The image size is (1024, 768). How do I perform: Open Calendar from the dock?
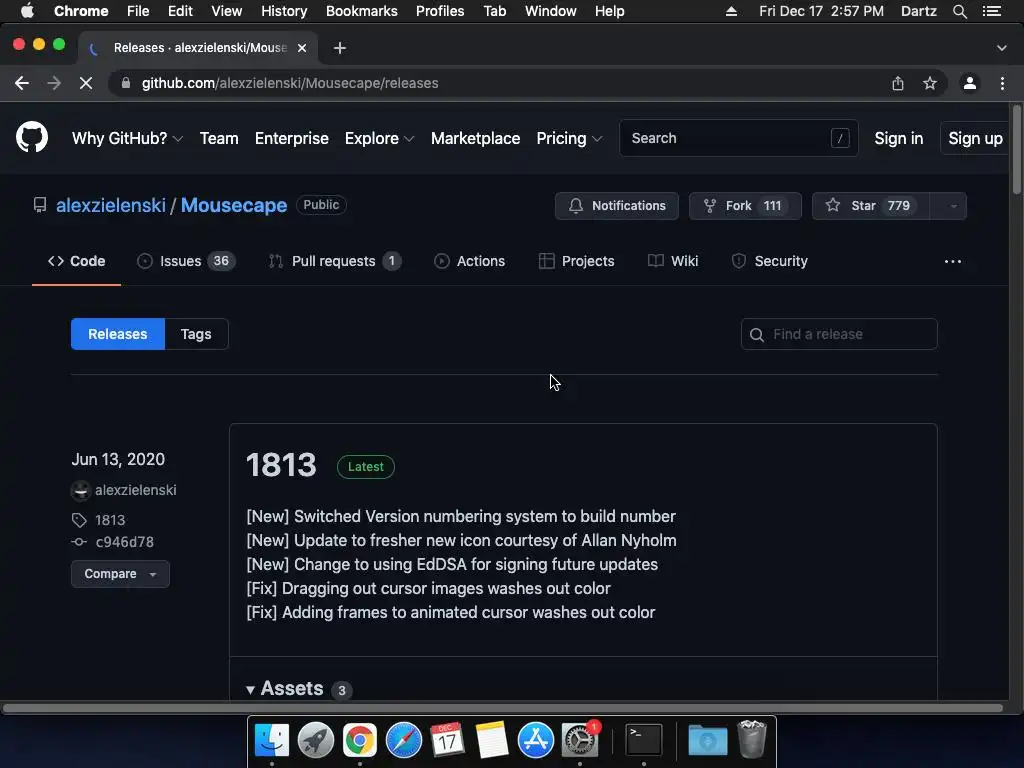447,740
